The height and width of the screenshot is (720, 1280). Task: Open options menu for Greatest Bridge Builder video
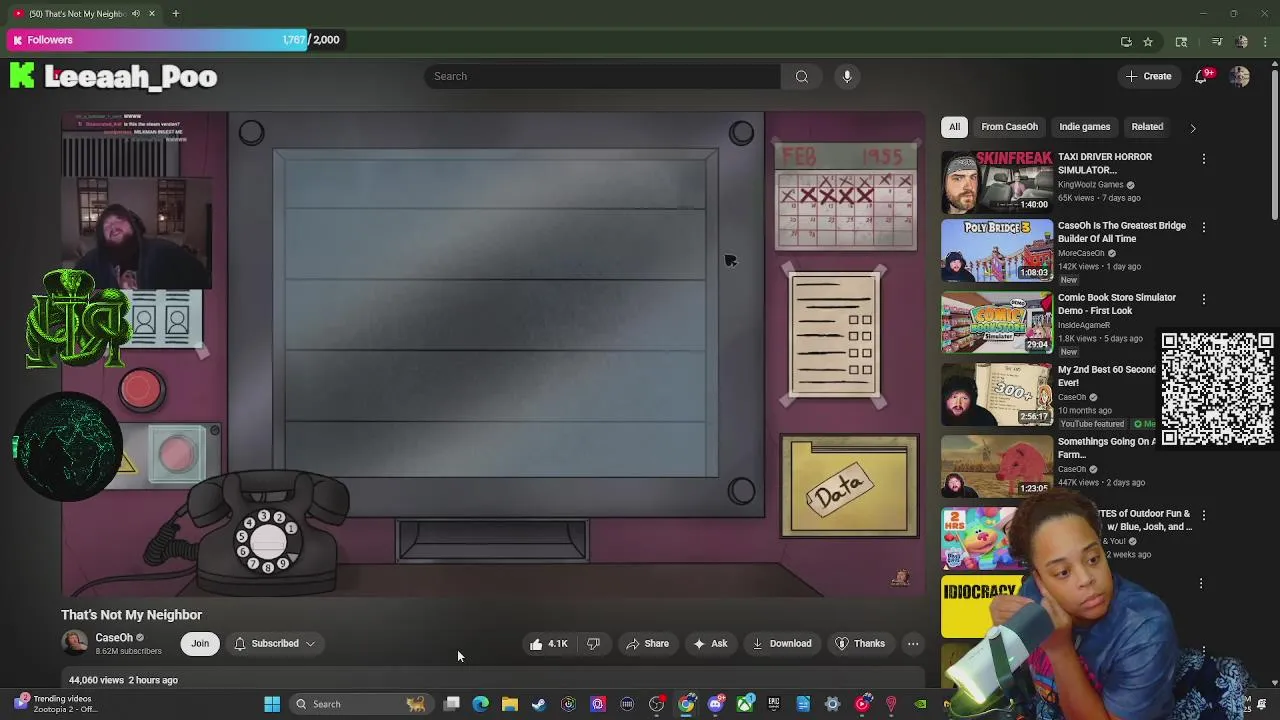pyautogui.click(x=1204, y=227)
